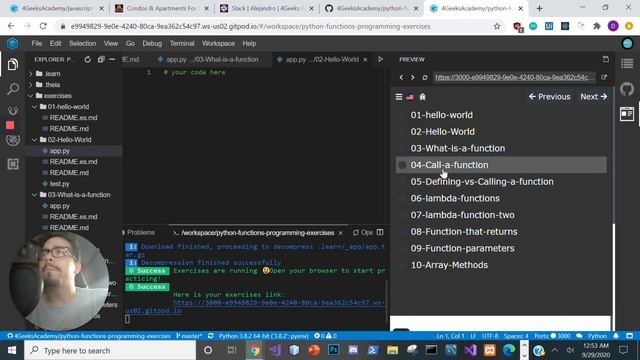Screen dimensions: 640x360
Task: Open exercise 08-Function-that-returns
Action: point(464,232)
